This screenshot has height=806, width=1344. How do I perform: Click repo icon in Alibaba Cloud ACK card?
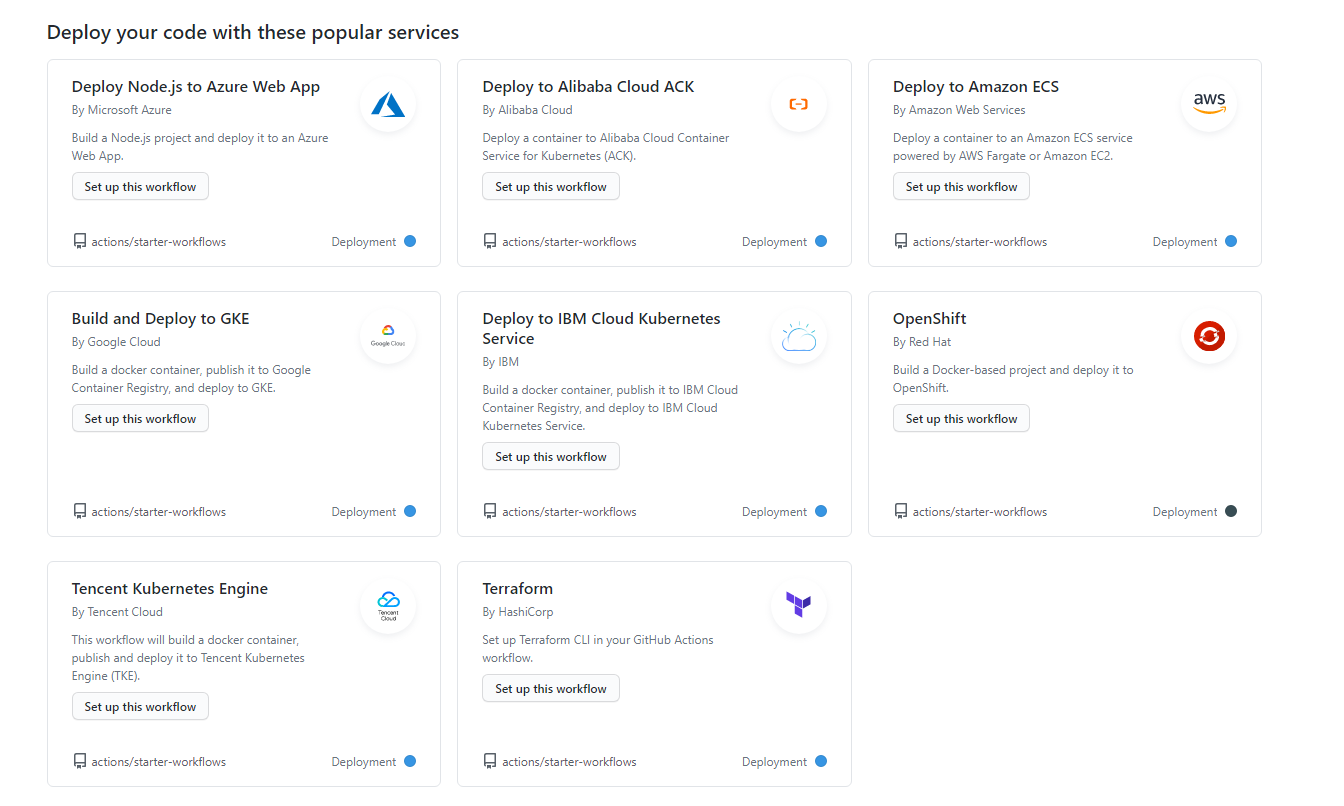(490, 241)
